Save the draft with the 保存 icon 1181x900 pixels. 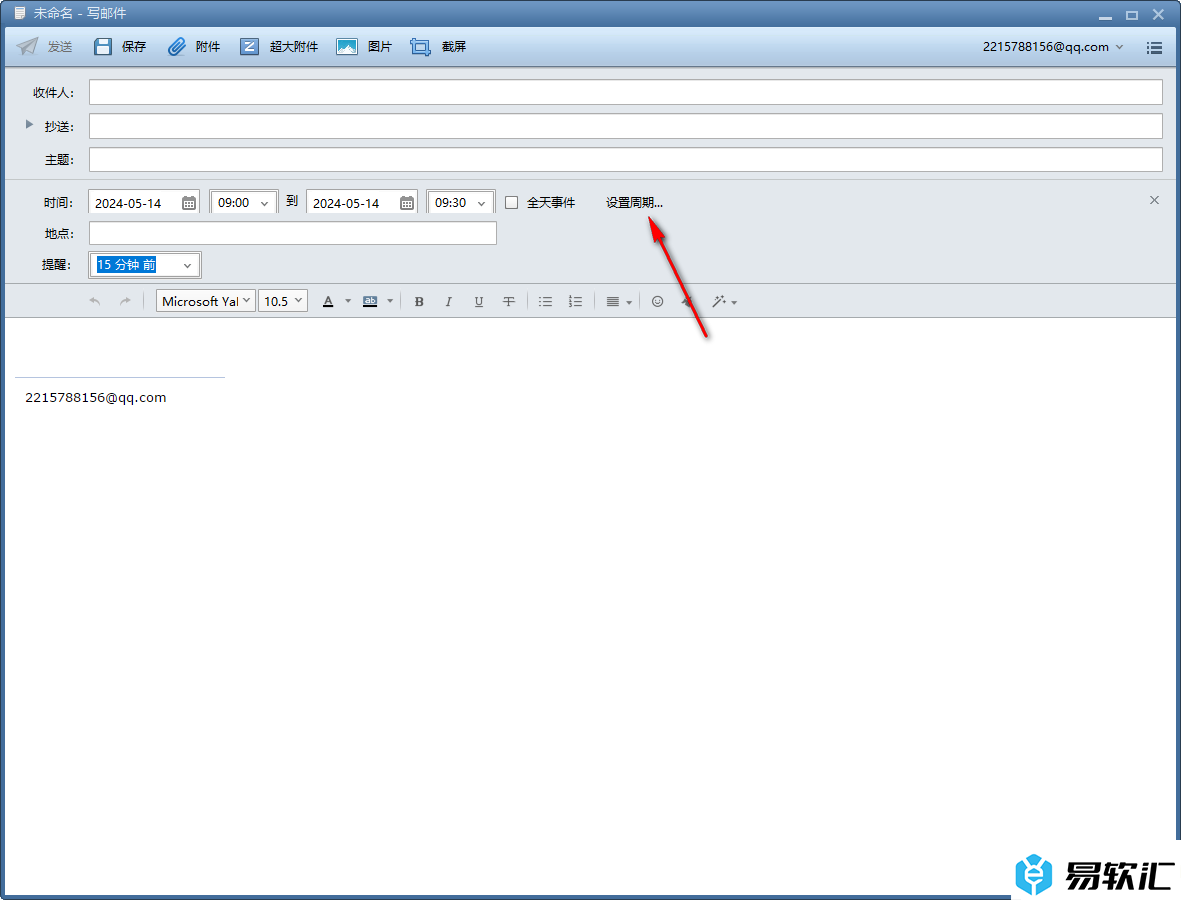pos(103,47)
